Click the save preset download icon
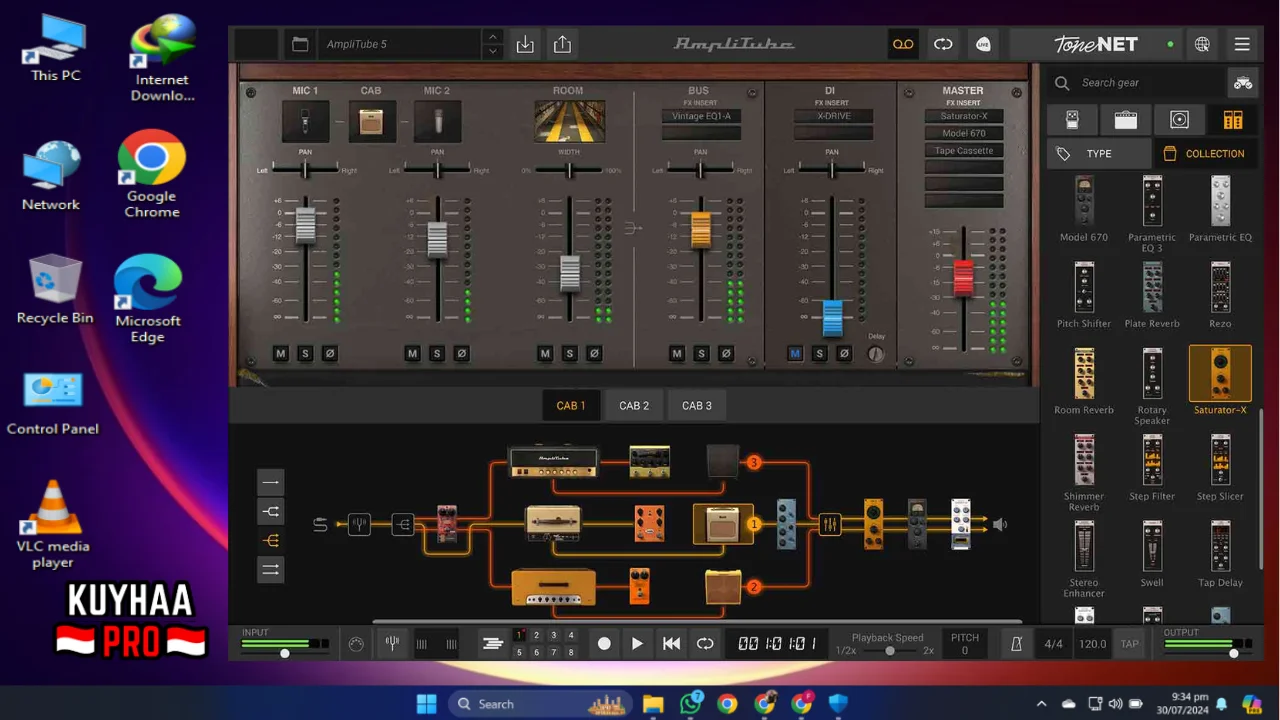 pos(525,44)
